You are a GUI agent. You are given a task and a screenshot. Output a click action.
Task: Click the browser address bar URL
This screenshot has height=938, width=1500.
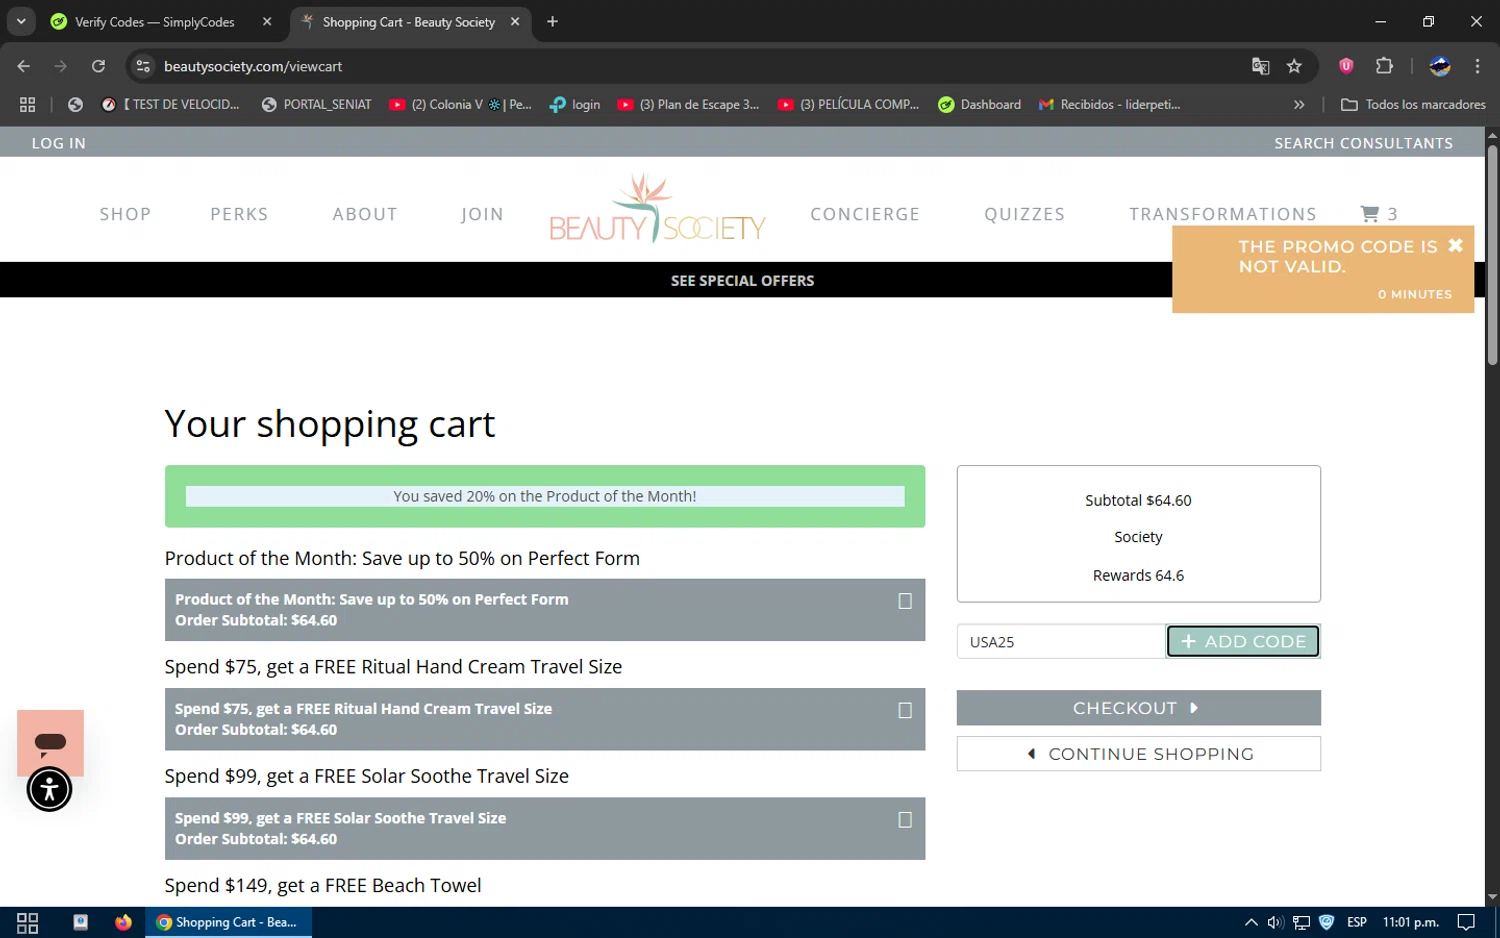[x=253, y=66]
